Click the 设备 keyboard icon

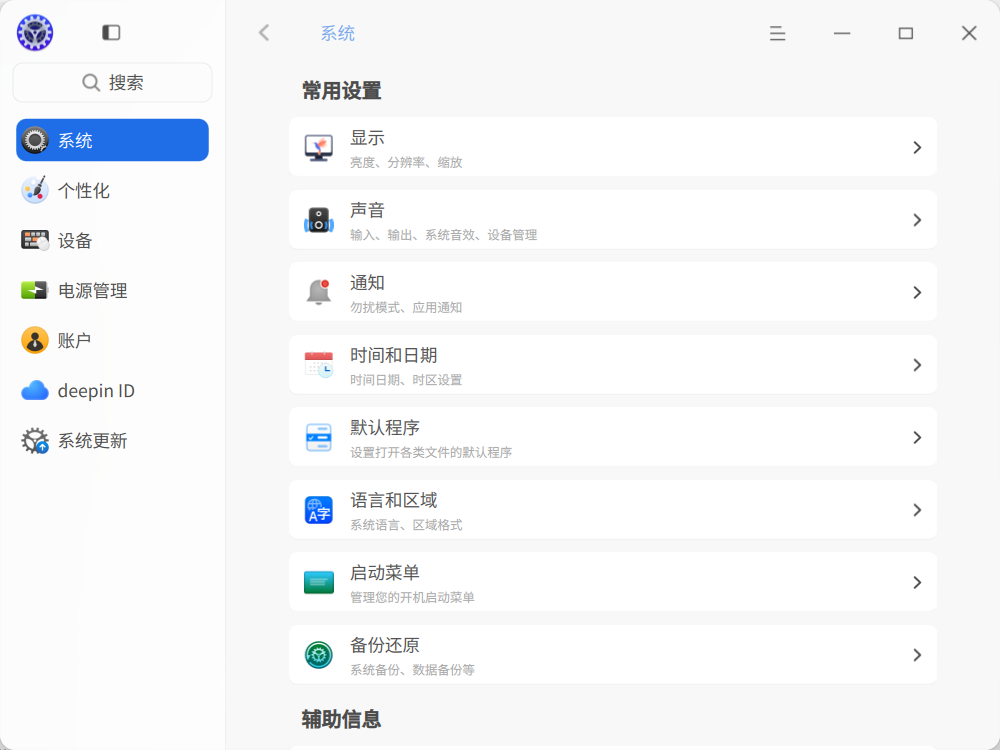tap(35, 240)
